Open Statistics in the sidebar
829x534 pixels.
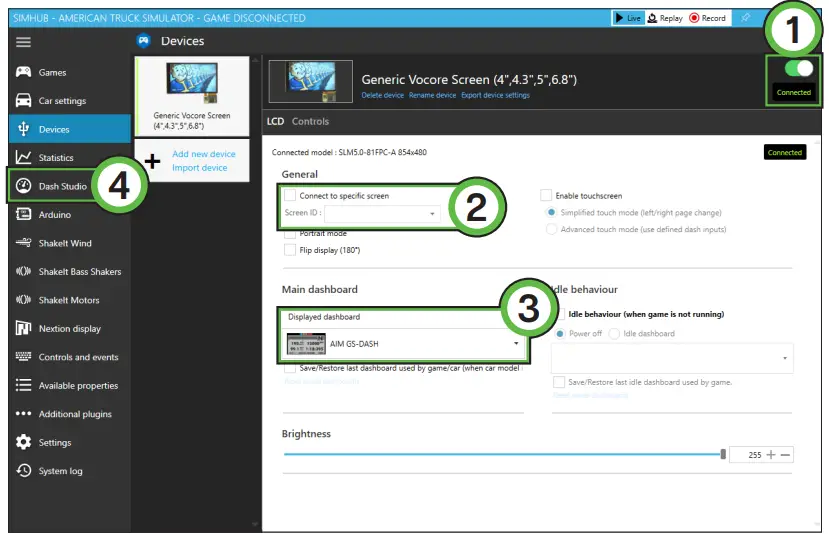tap(69, 158)
